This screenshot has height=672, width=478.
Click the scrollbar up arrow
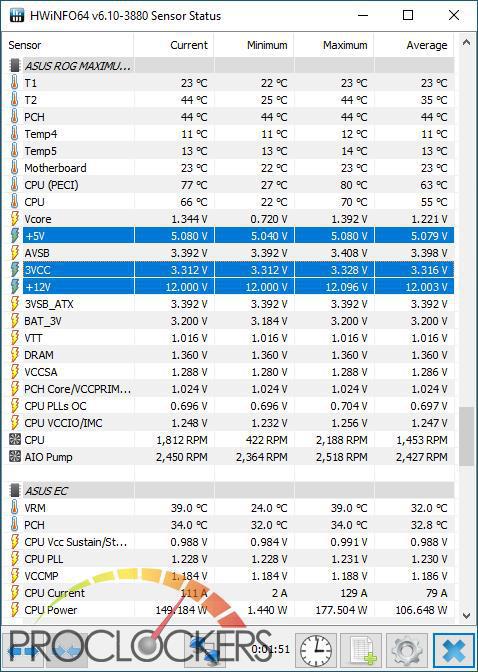466,42
